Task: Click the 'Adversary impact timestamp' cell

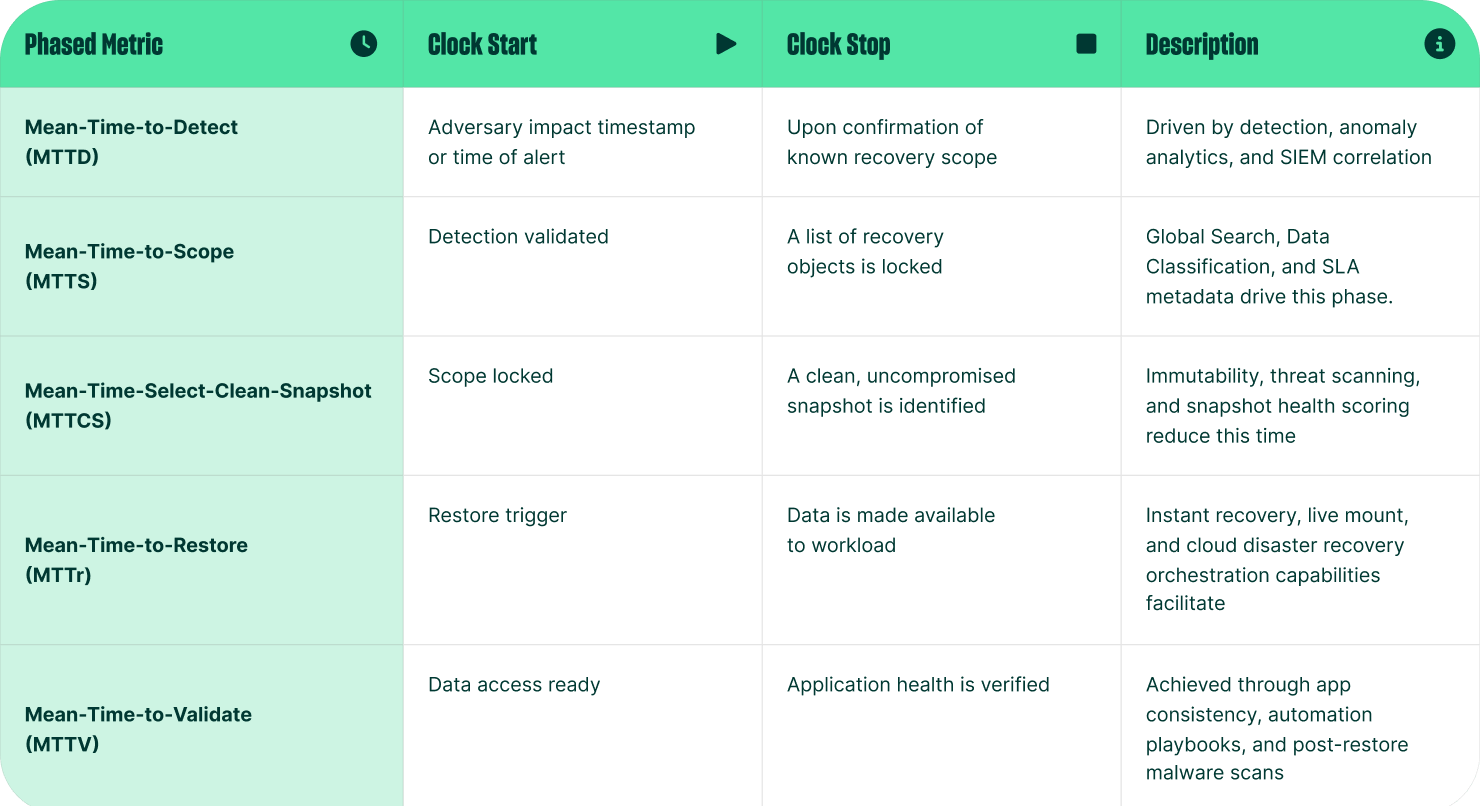Action: coord(561,142)
